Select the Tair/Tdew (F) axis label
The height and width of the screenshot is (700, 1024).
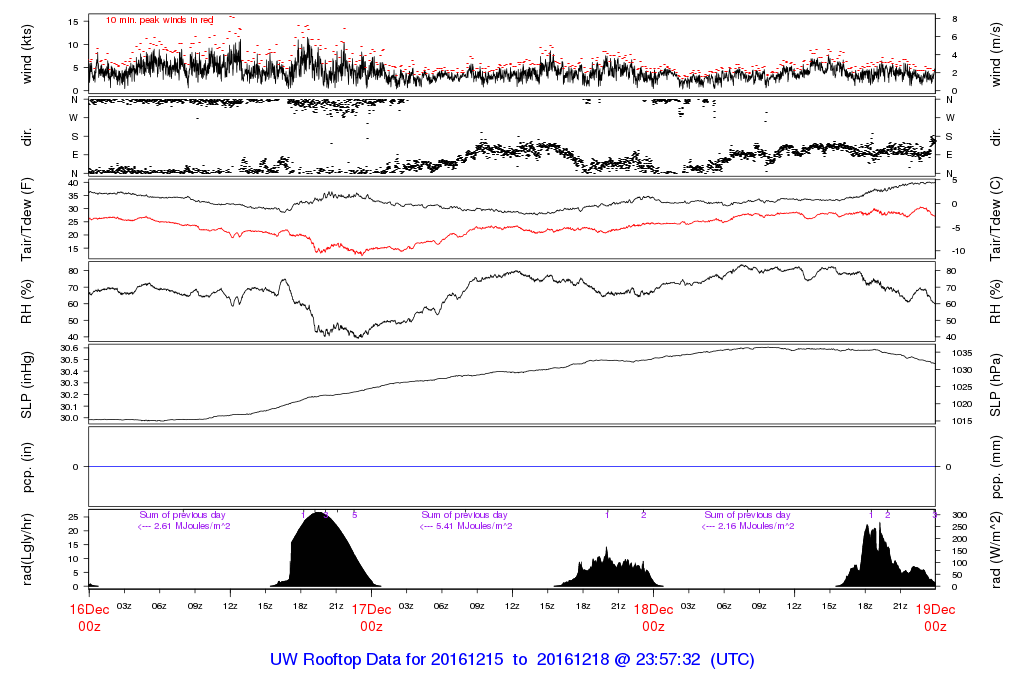pyautogui.click(x=27, y=219)
